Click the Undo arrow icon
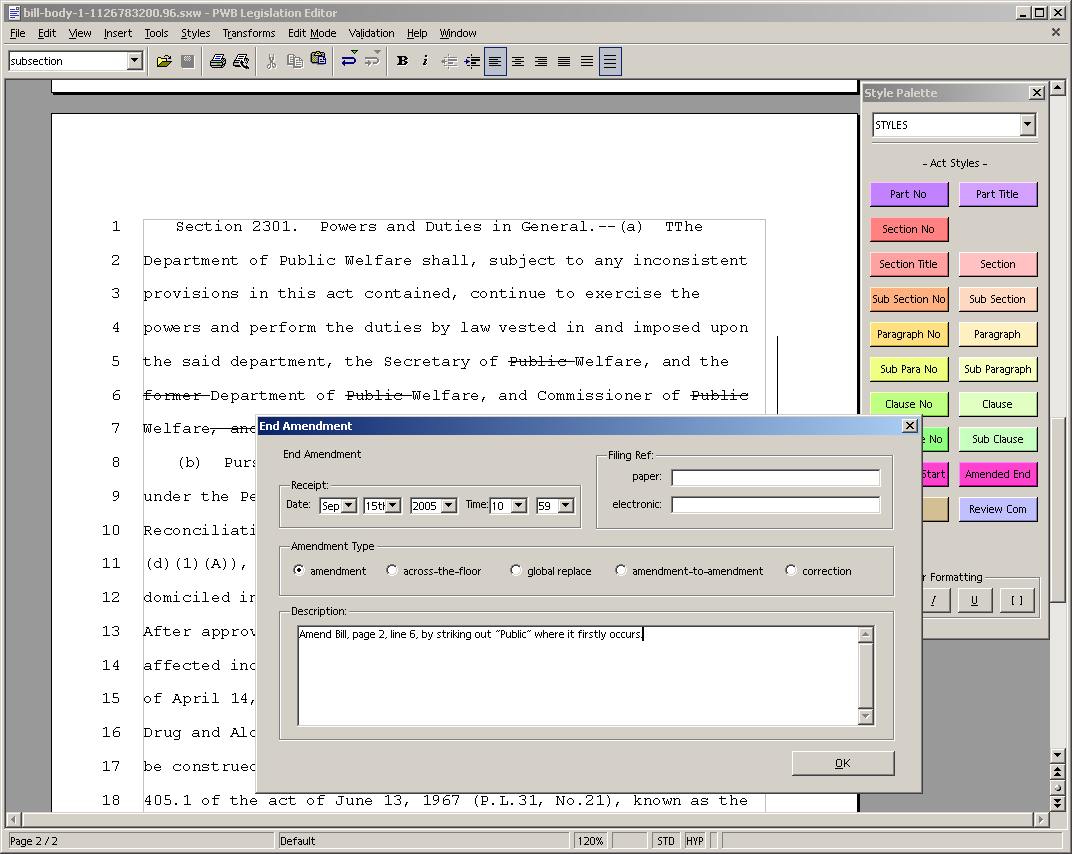1072x854 pixels. click(x=349, y=61)
